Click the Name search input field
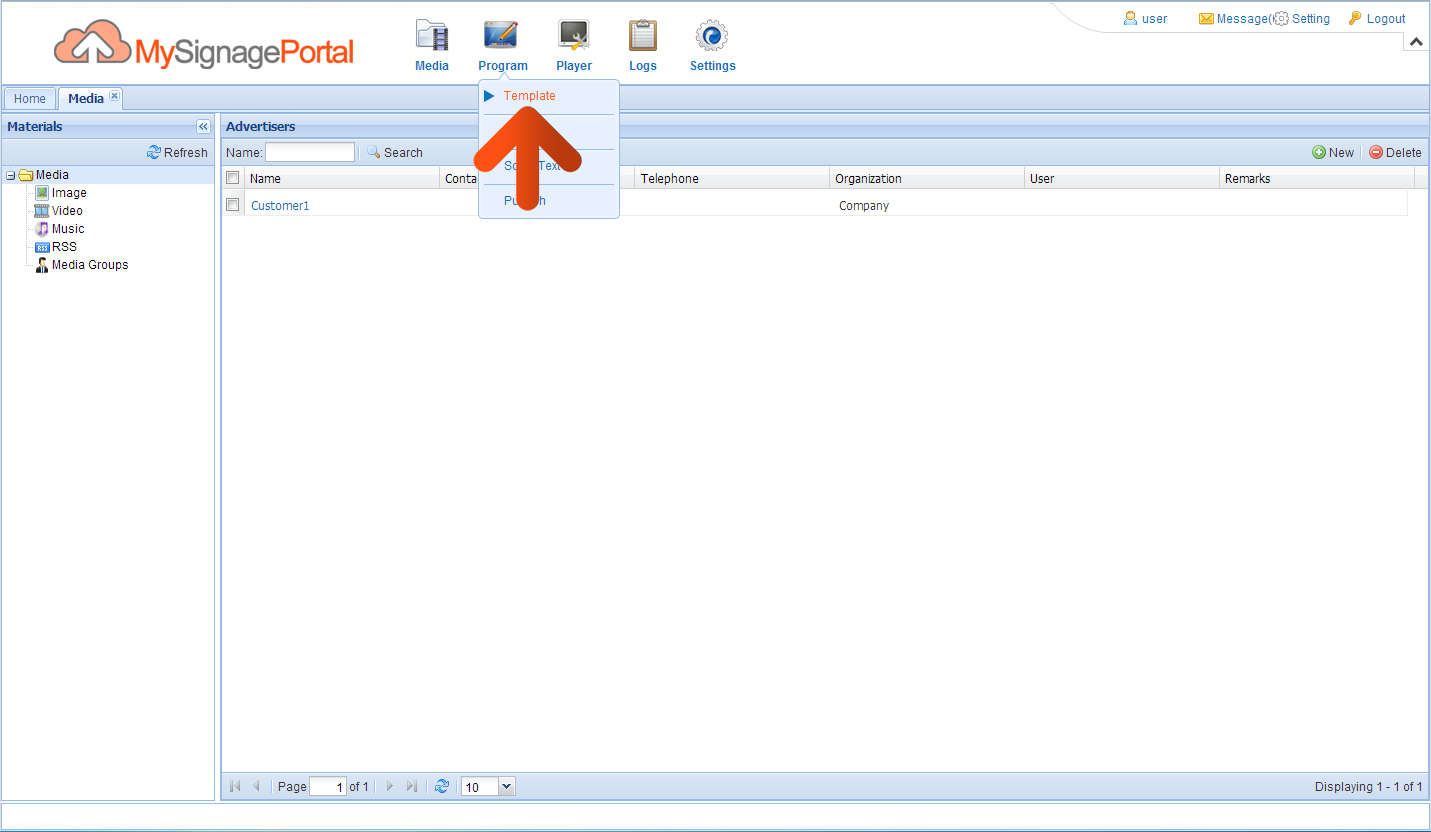 pos(309,153)
